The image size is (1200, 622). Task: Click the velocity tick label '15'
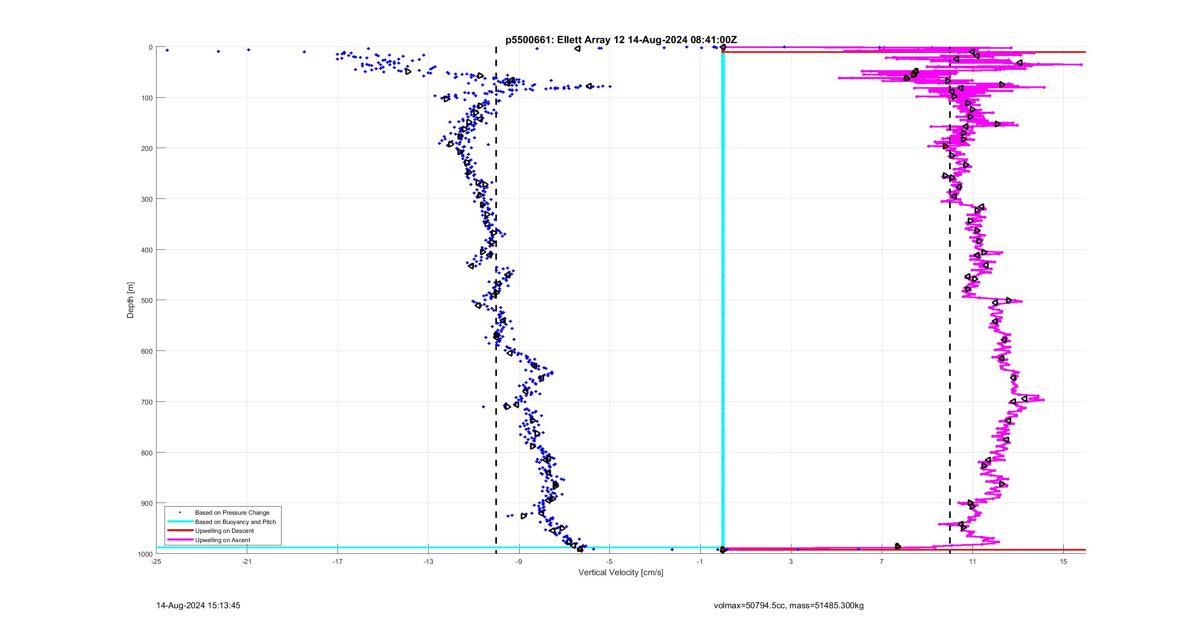(1064, 562)
